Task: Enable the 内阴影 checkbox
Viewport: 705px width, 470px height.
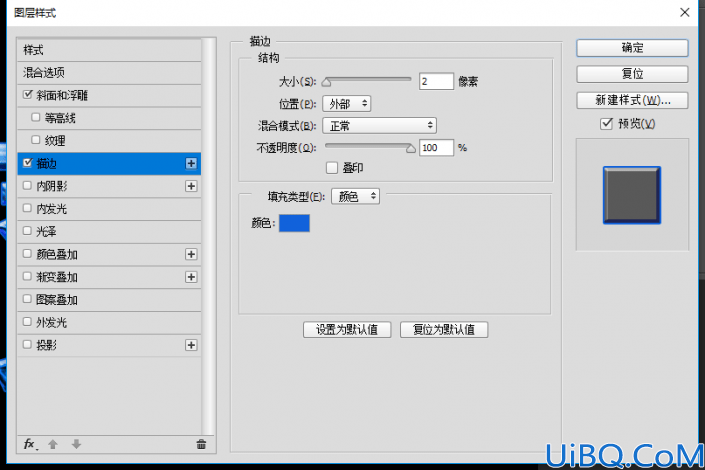Action: (27, 185)
